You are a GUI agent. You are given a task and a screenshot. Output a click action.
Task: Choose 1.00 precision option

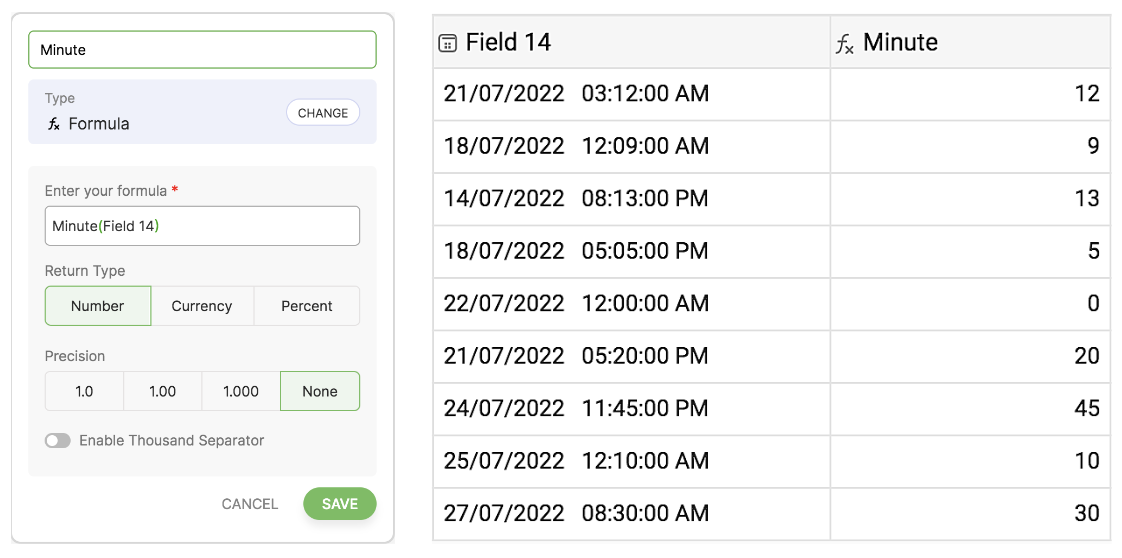[163, 392]
